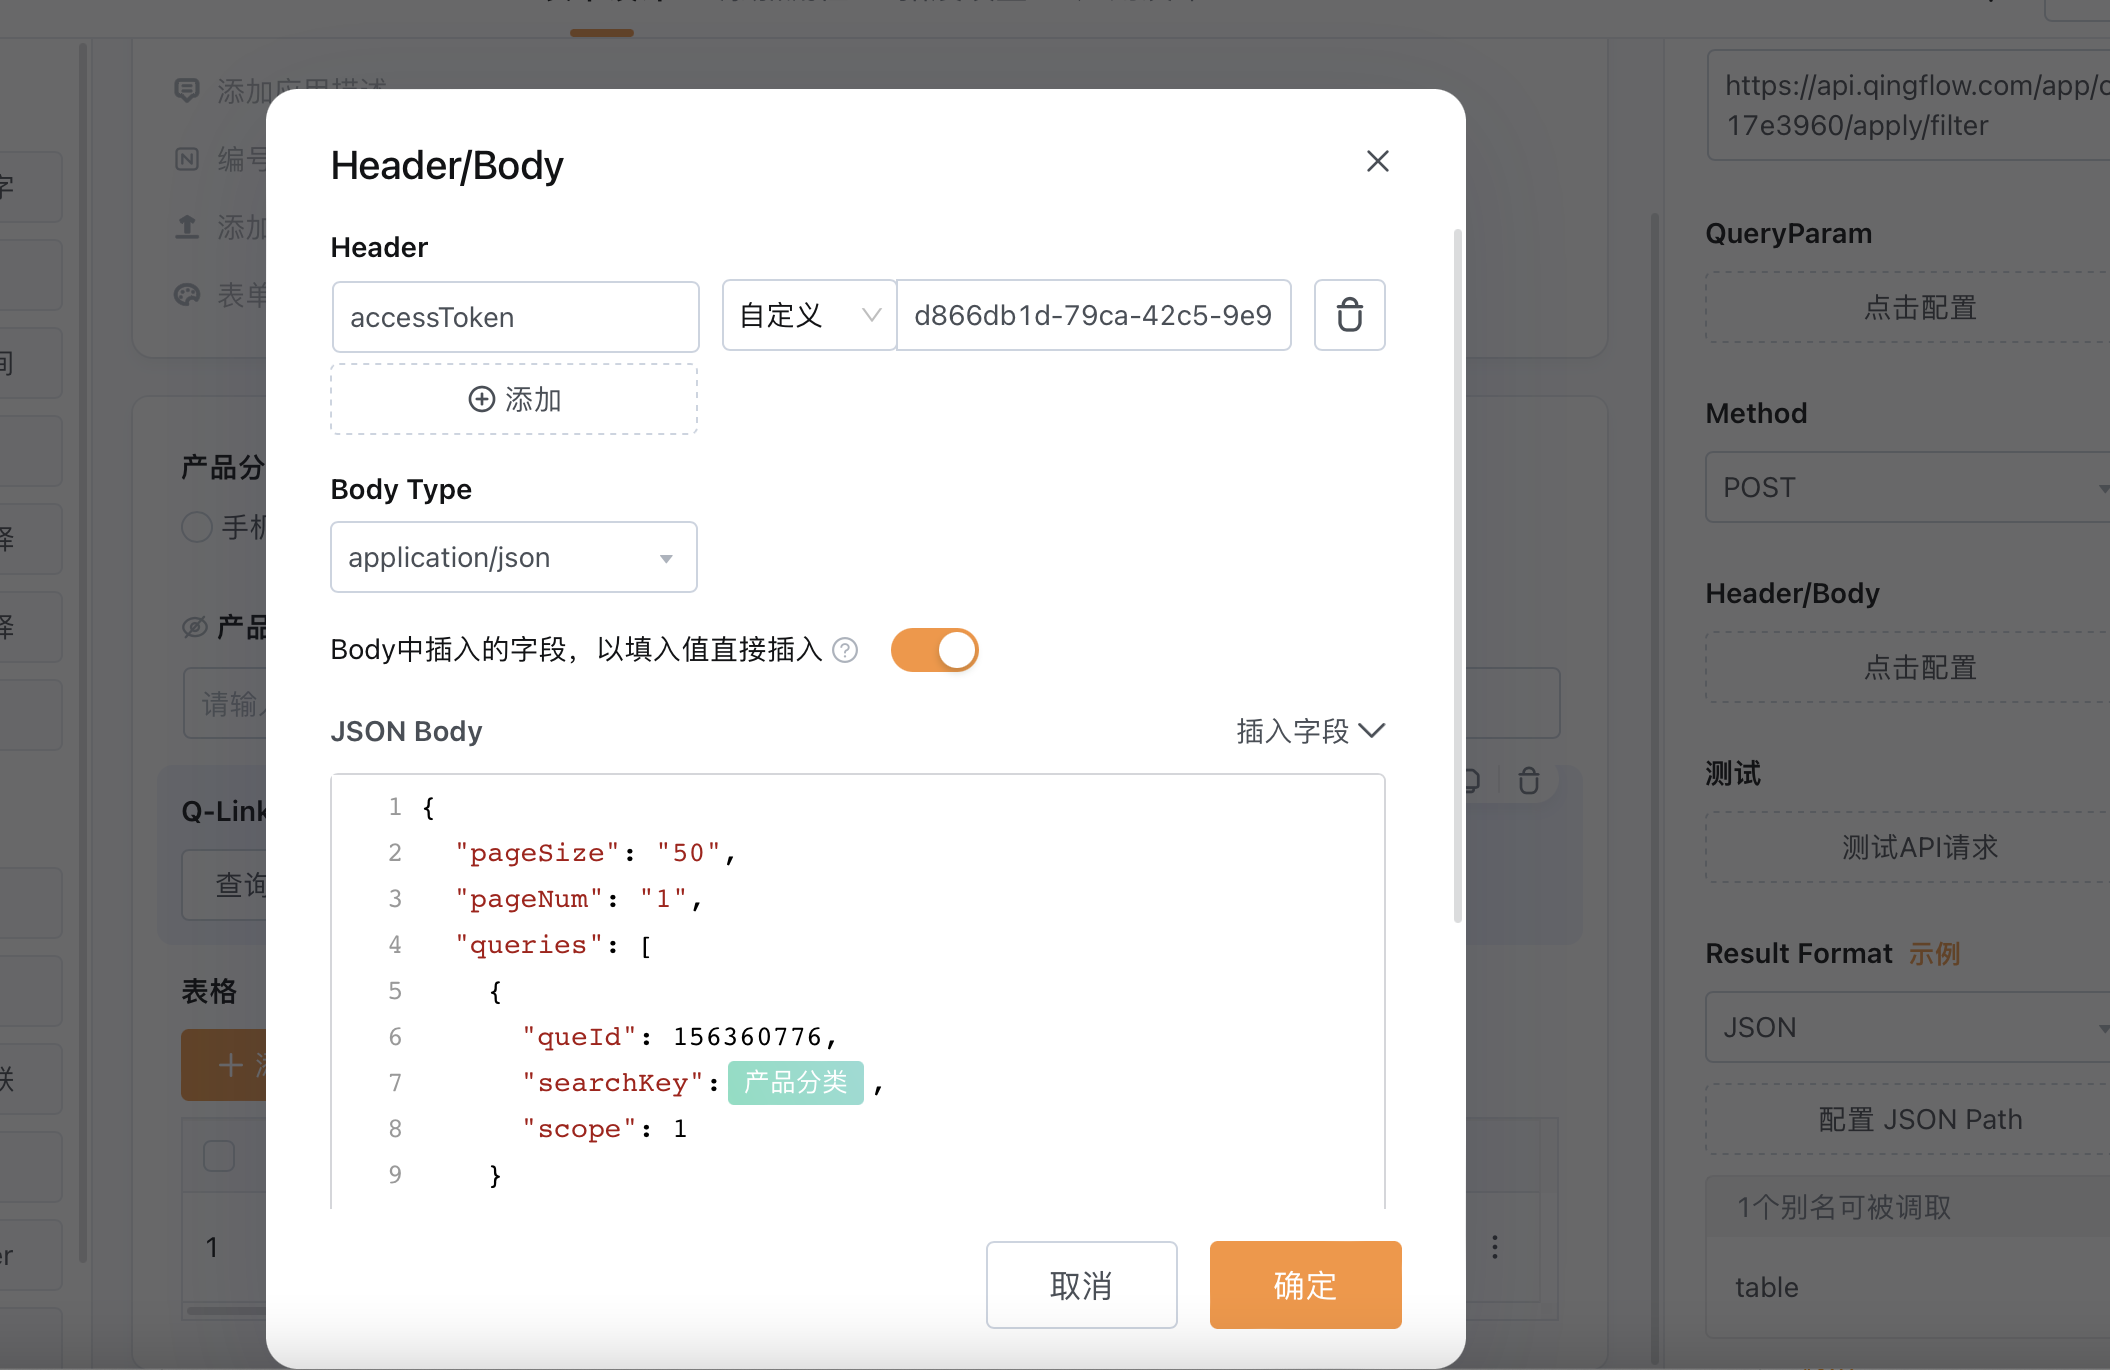Confirm the dialog with 确定
Image resolution: width=2110 pixels, height=1370 pixels.
[1305, 1285]
